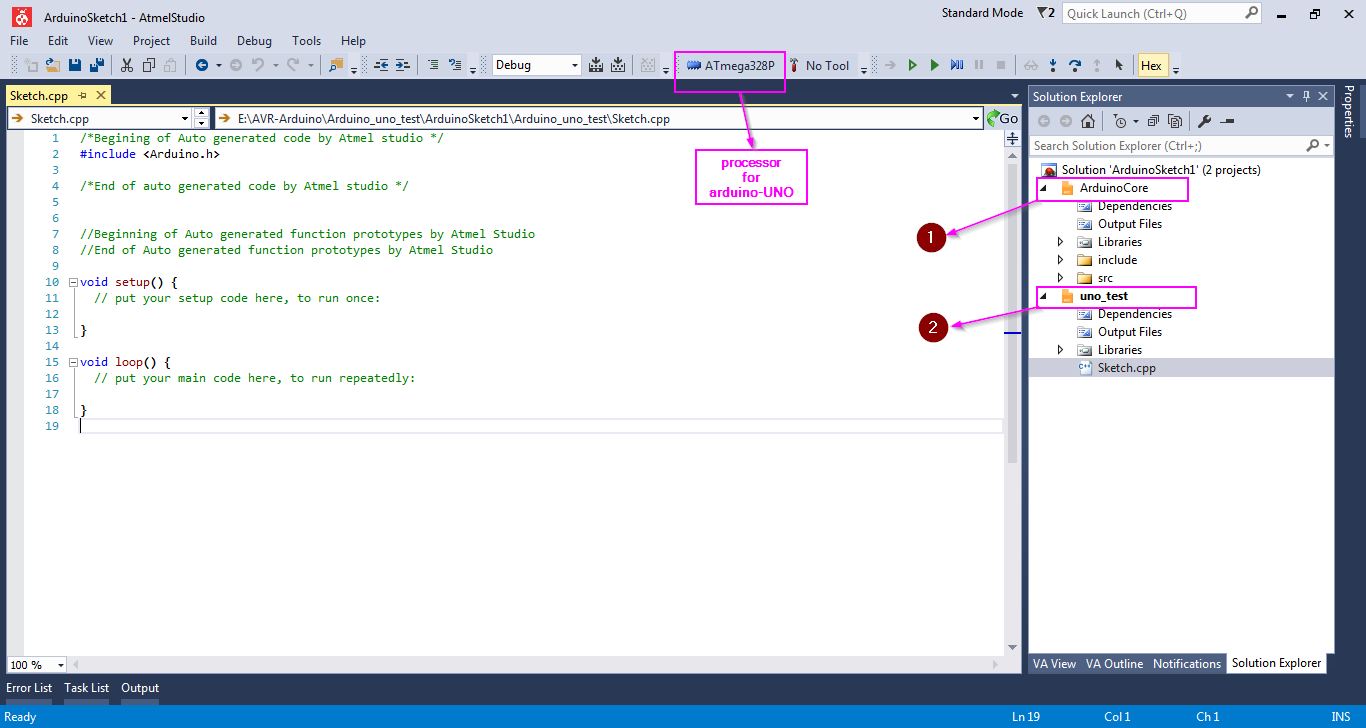Click the Home icon in Solution Explorer
The height and width of the screenshot is (728, 1366).
point(1088,121)
